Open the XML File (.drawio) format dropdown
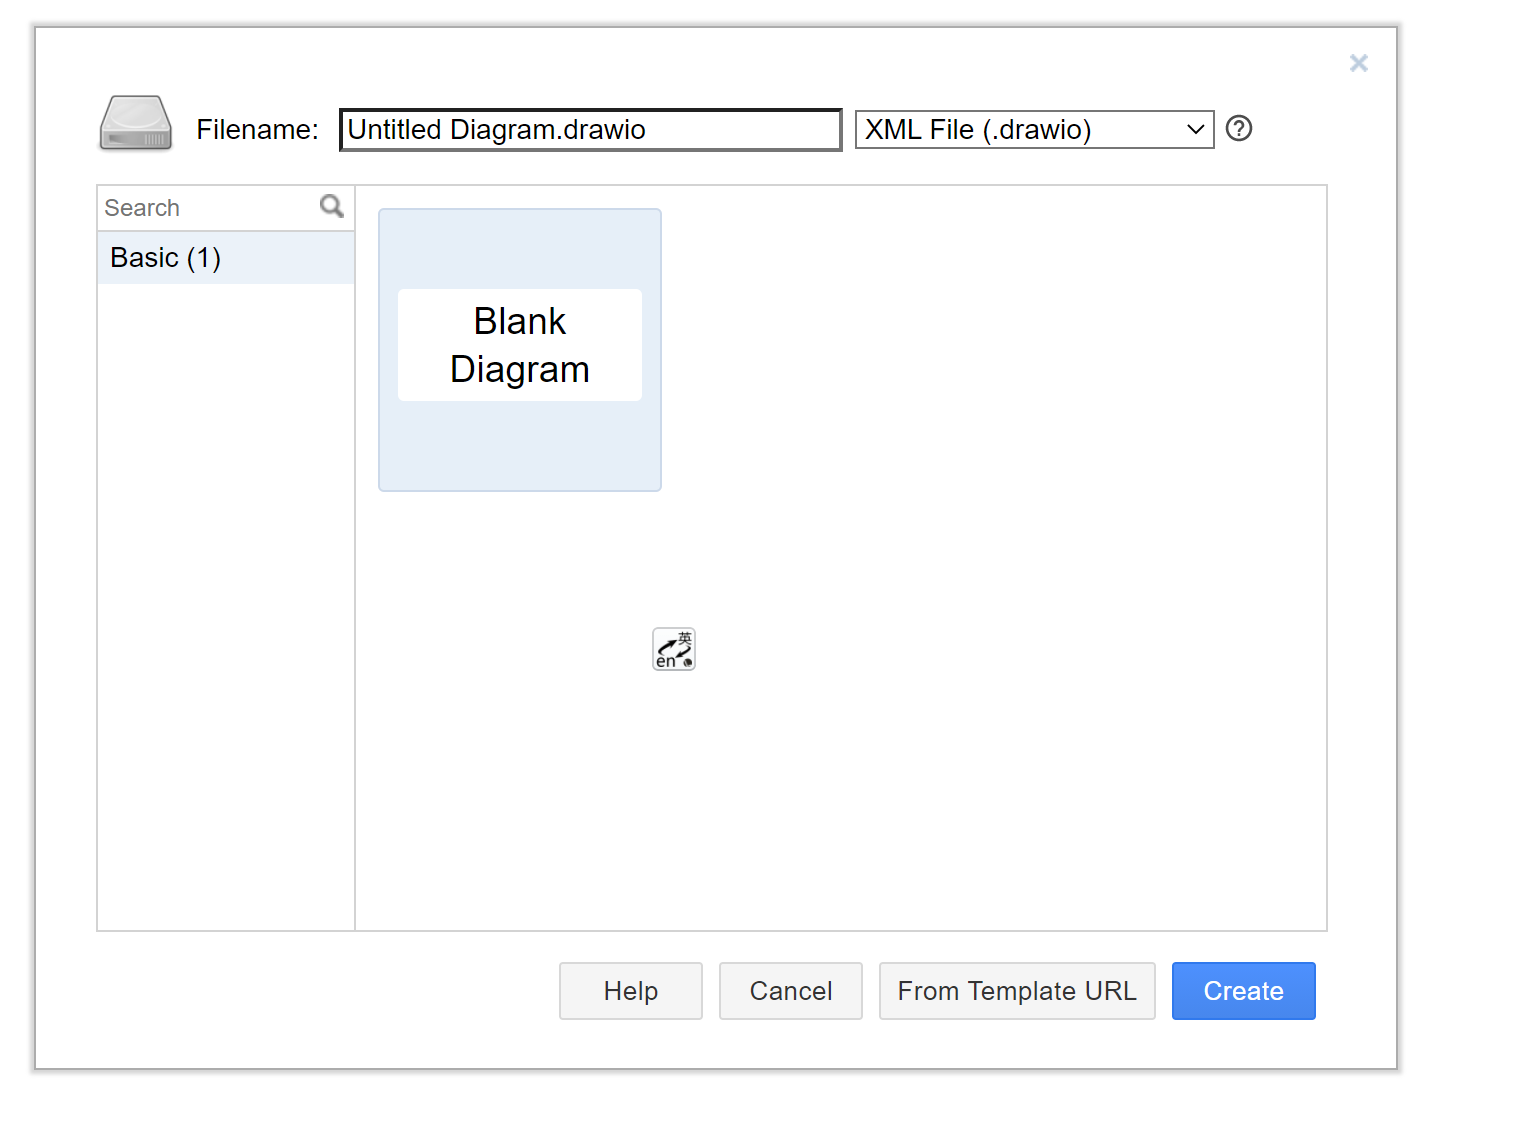Screen dimensions: 1536x1133 1035,130
